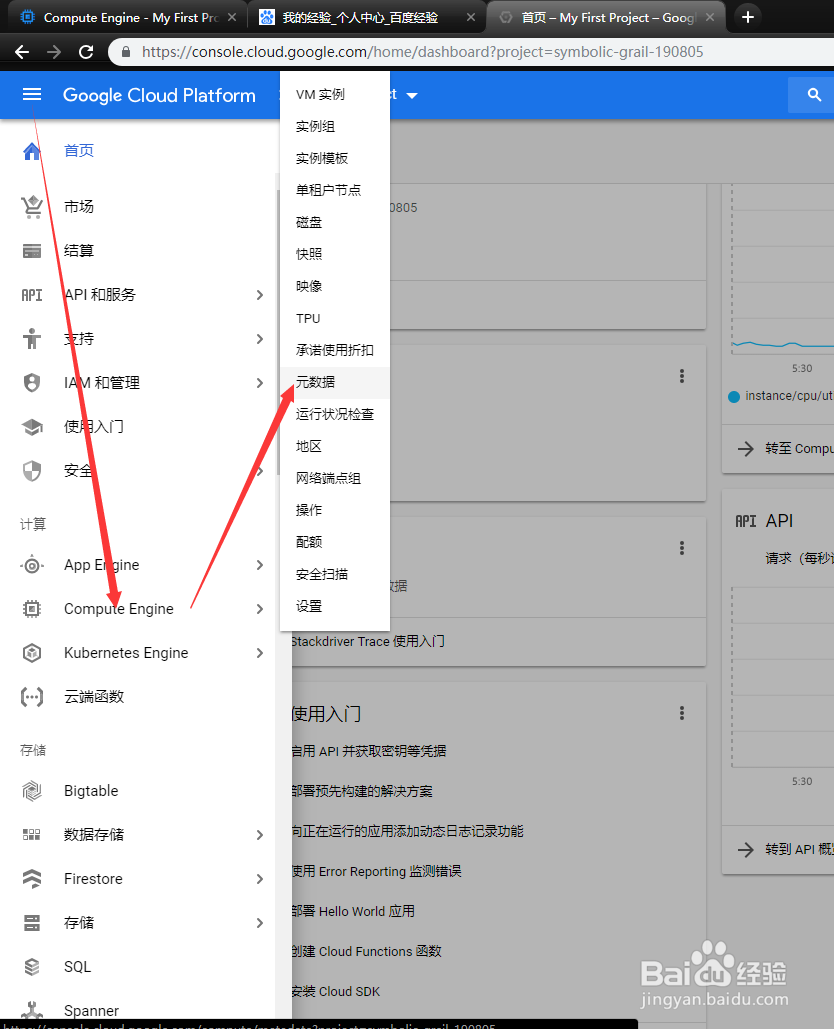The width and height of the screenshot is (834, 1029).
Task: Click the search magnifier icon
Action: click(x=814, y=95)
